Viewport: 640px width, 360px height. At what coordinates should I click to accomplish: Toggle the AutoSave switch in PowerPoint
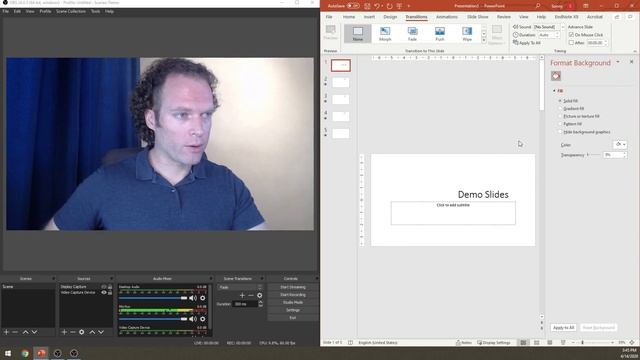click(x=353, y=6)
